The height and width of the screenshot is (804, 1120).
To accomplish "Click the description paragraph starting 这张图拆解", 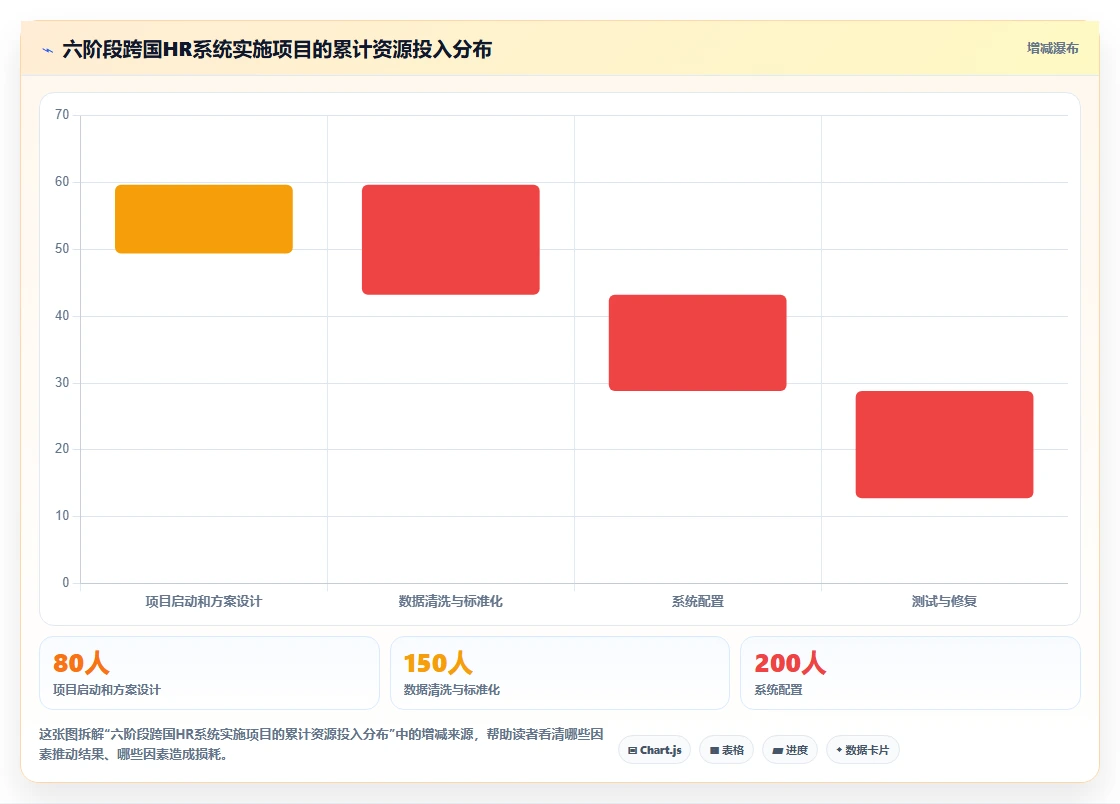I will pos(321,744).
